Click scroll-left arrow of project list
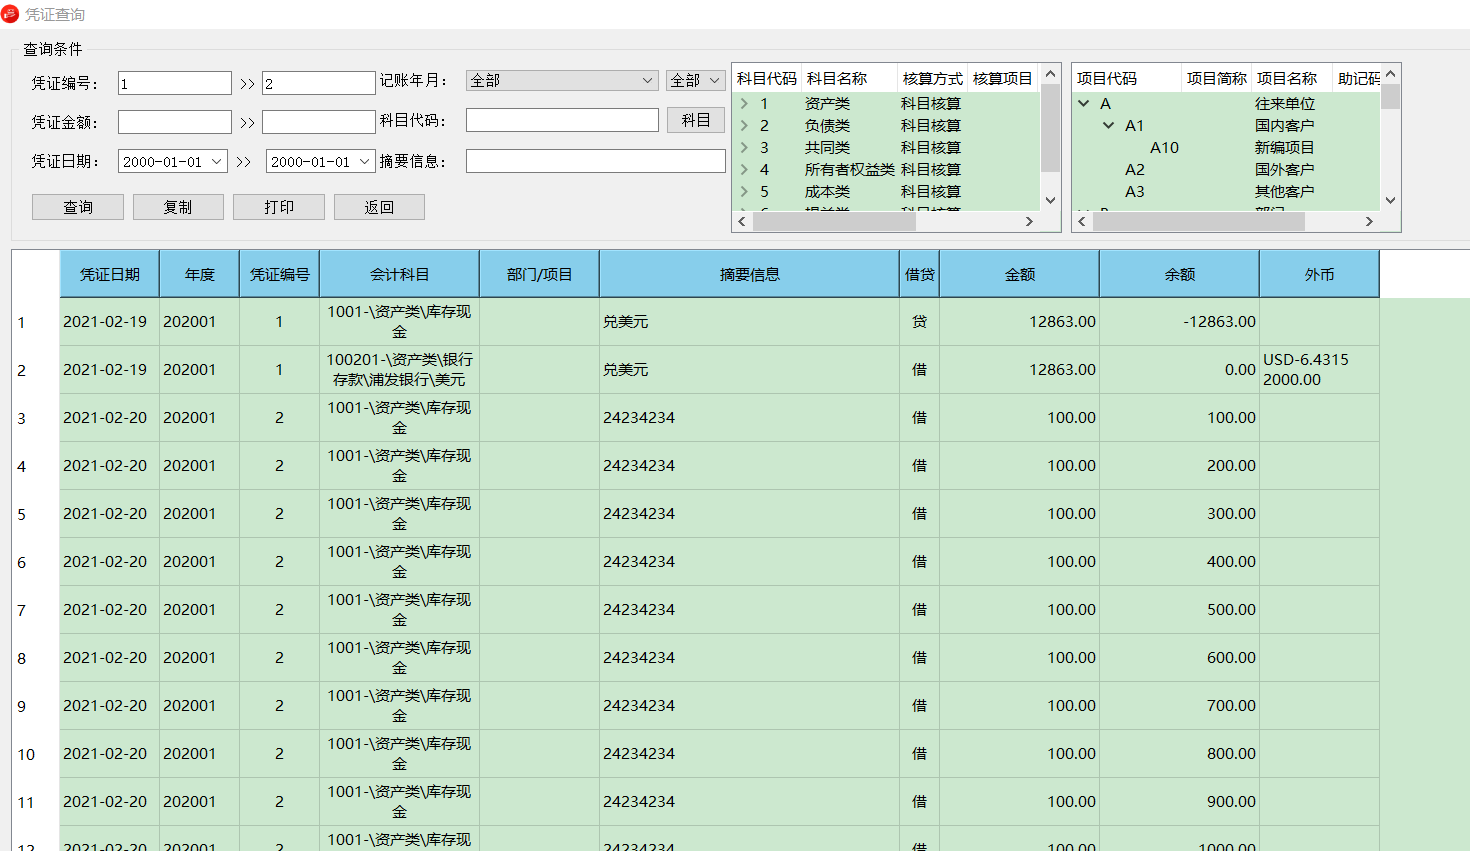 pyautogui.click(x=1082, y=221)
